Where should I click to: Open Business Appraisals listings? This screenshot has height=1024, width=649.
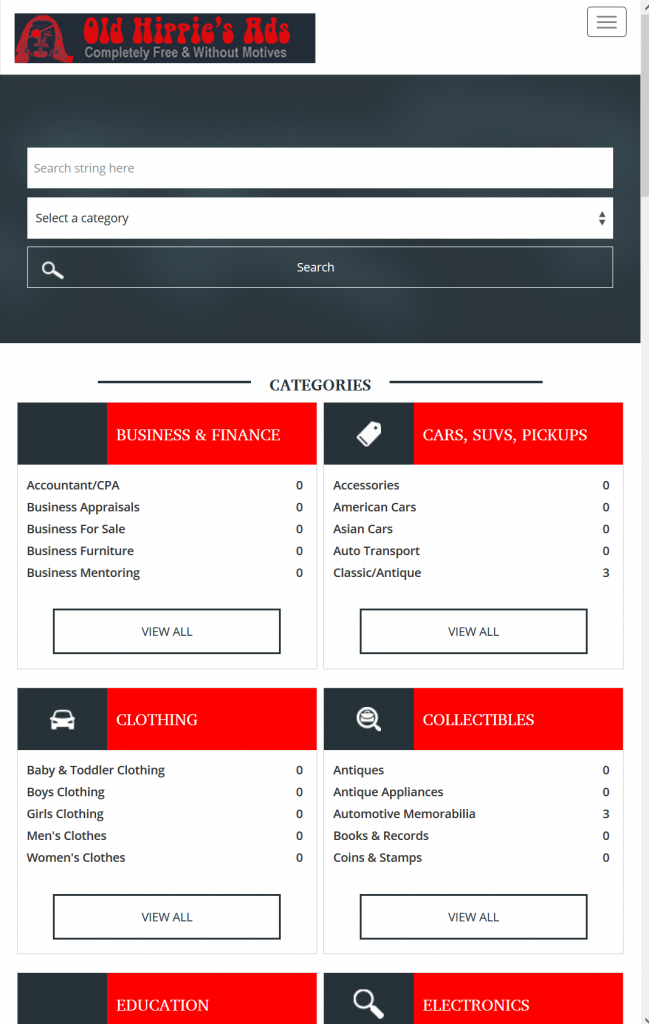[x=83, y=507]
